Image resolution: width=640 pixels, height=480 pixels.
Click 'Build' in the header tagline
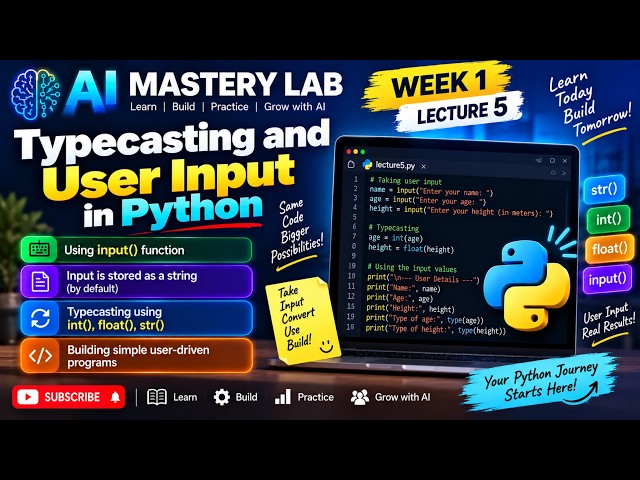coord(183,107)
